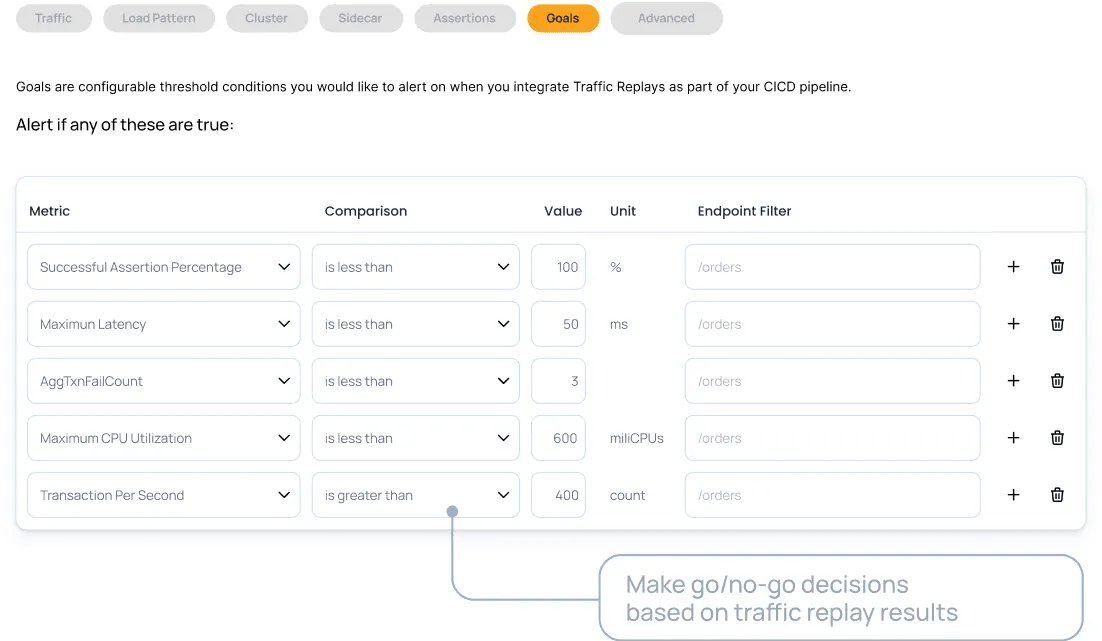Open the Assertions tab
The width and height of the screenshot is (1102, 641).
464,18
